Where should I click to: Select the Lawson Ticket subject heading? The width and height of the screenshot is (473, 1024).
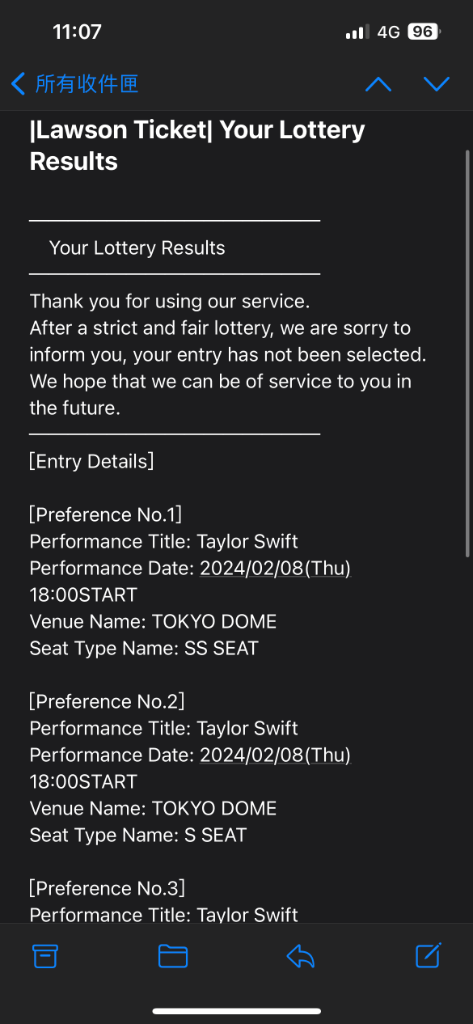click(x=197, y=145)
